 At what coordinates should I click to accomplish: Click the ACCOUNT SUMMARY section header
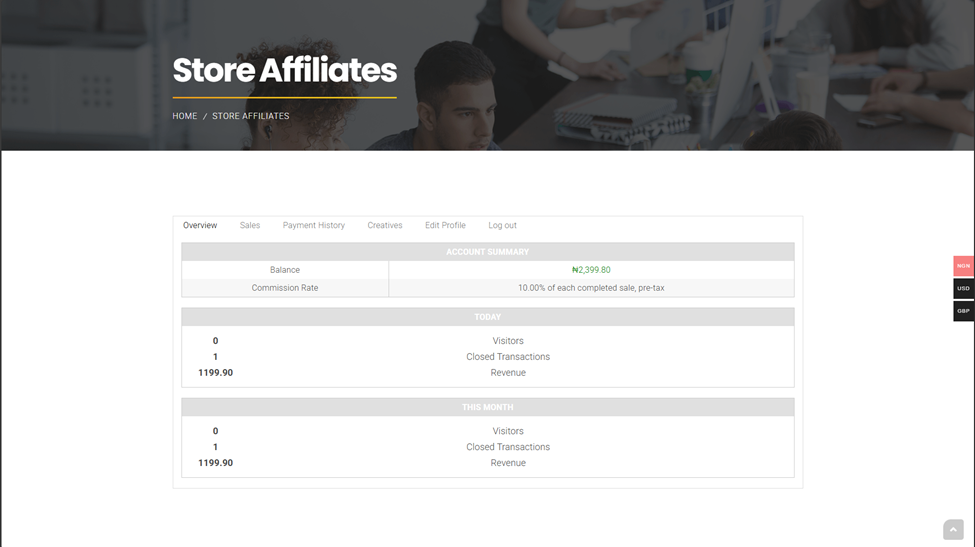(x=487, y=252)
